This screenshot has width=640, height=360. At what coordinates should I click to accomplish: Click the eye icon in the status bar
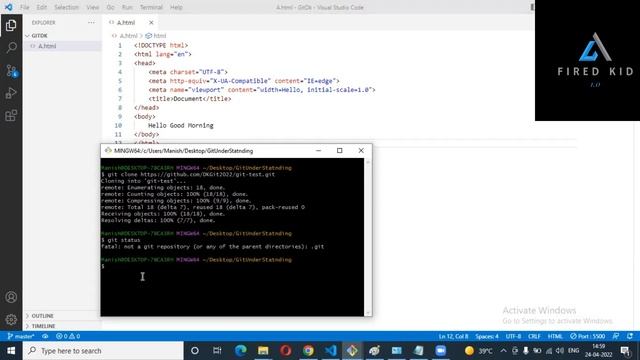coord(45,336)
